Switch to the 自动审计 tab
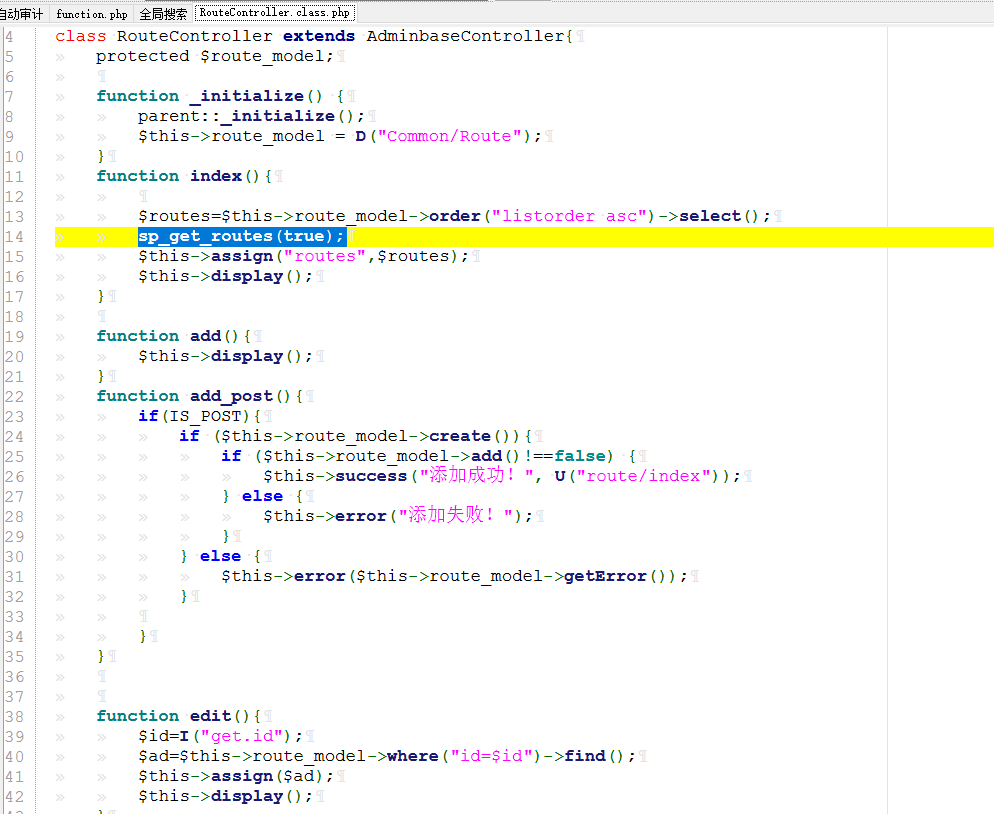The height and width of the screenshot is (814, 994). (x=22, y=13)
